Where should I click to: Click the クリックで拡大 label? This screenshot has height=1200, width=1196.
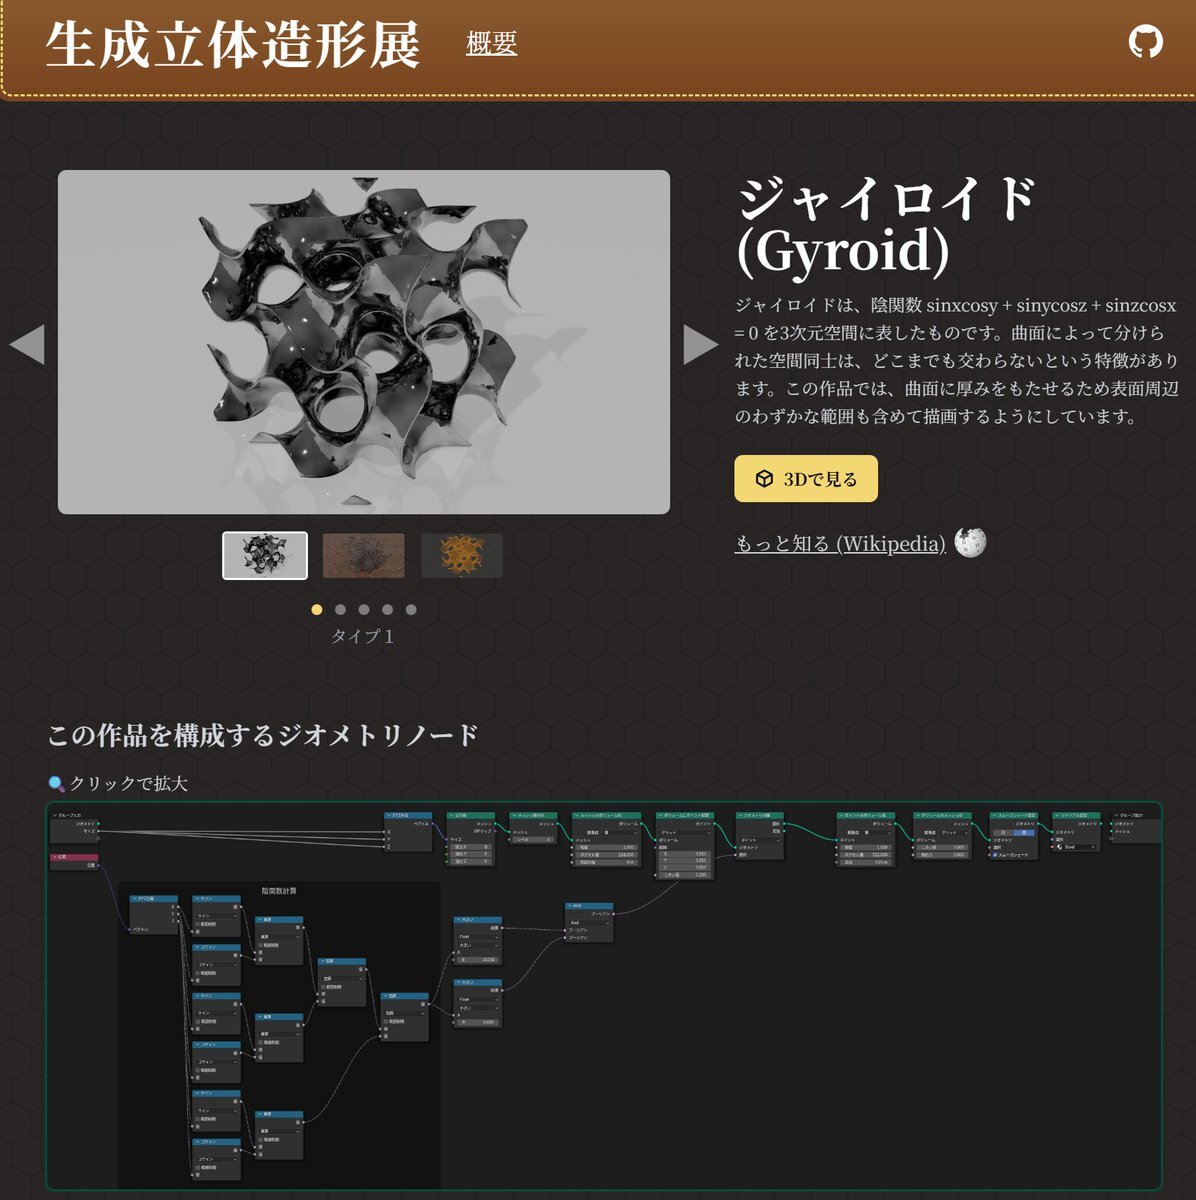(128, 783)
